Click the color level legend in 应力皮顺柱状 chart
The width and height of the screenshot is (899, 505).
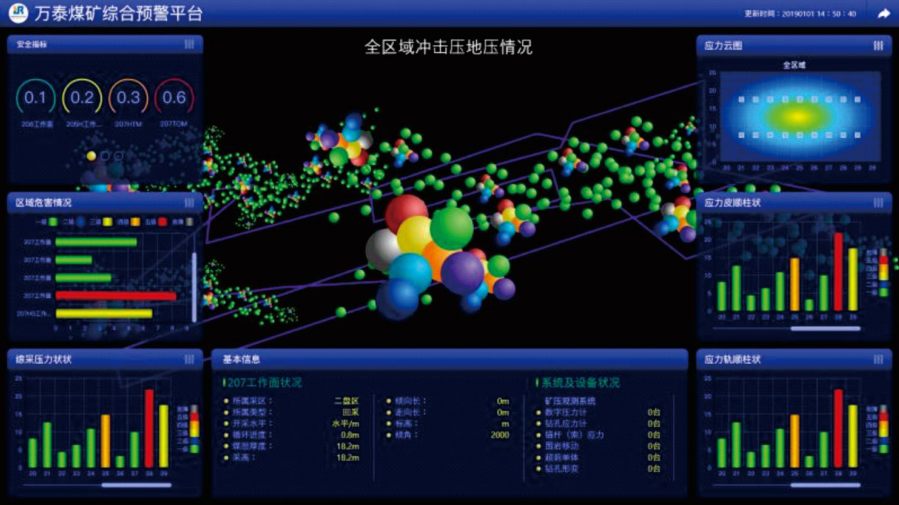pos(877,273)
